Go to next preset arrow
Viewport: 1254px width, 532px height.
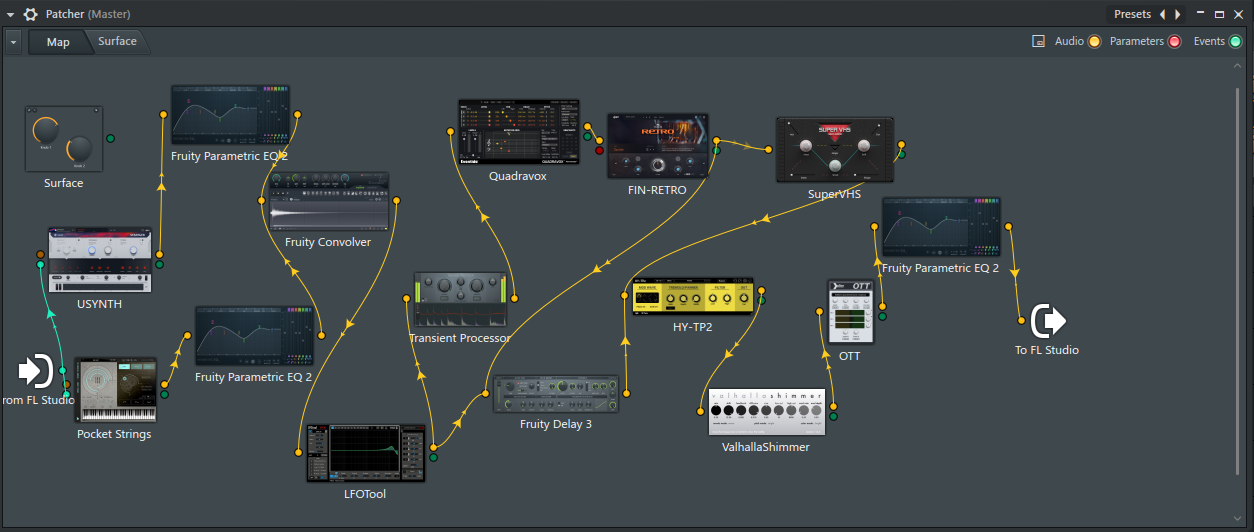point(1178,14)
